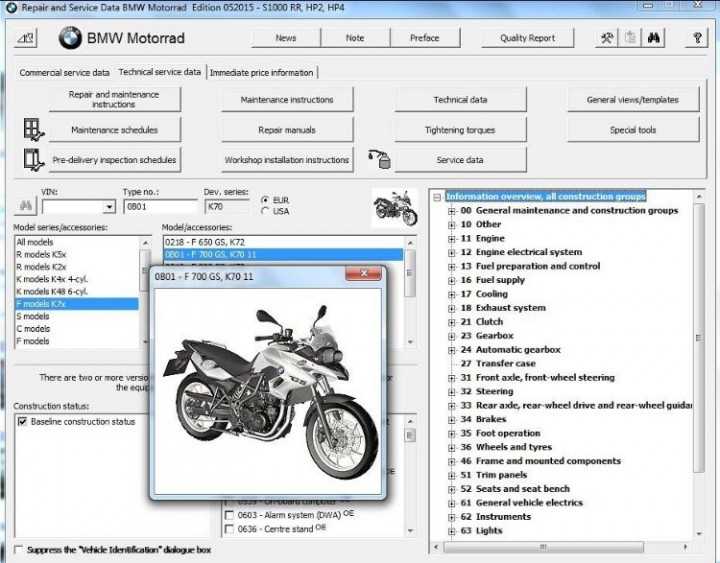Click Repair and maintenance instructions button
The height and width of the screenshot is (563, 720).
(114, 99)
